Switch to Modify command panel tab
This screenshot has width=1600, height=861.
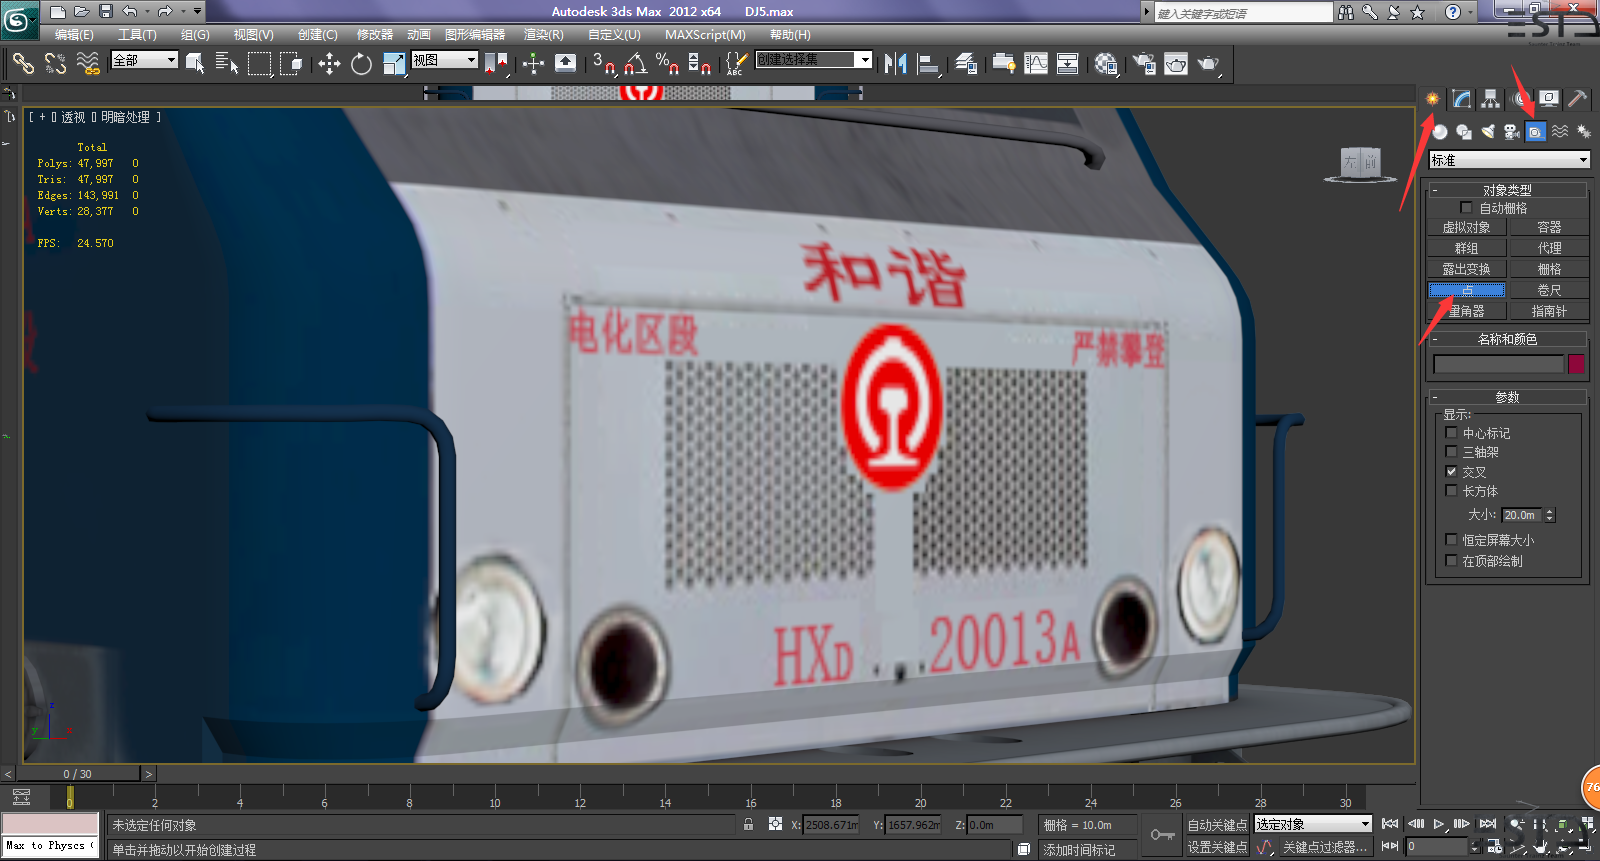(1462, 98)
